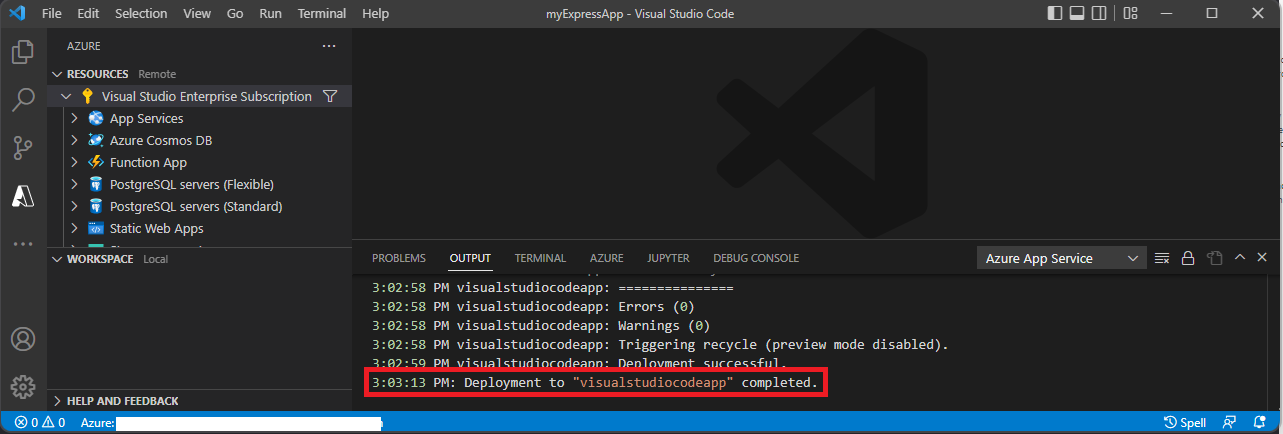
Task: Expand PostgreSQL servers (Standard) node
Action: [x=74, y=206]
